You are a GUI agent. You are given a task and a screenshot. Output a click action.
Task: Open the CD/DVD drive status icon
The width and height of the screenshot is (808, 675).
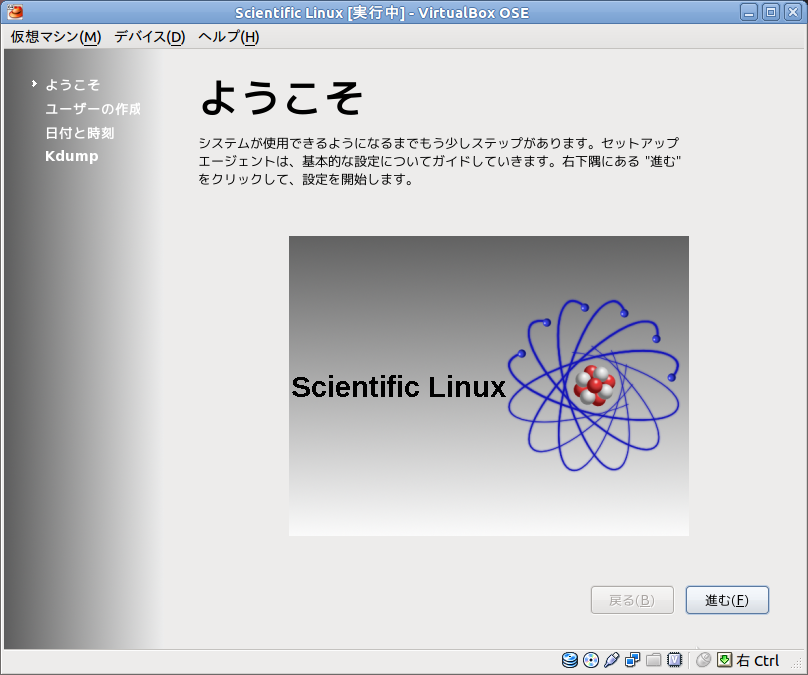click(590, 660)
